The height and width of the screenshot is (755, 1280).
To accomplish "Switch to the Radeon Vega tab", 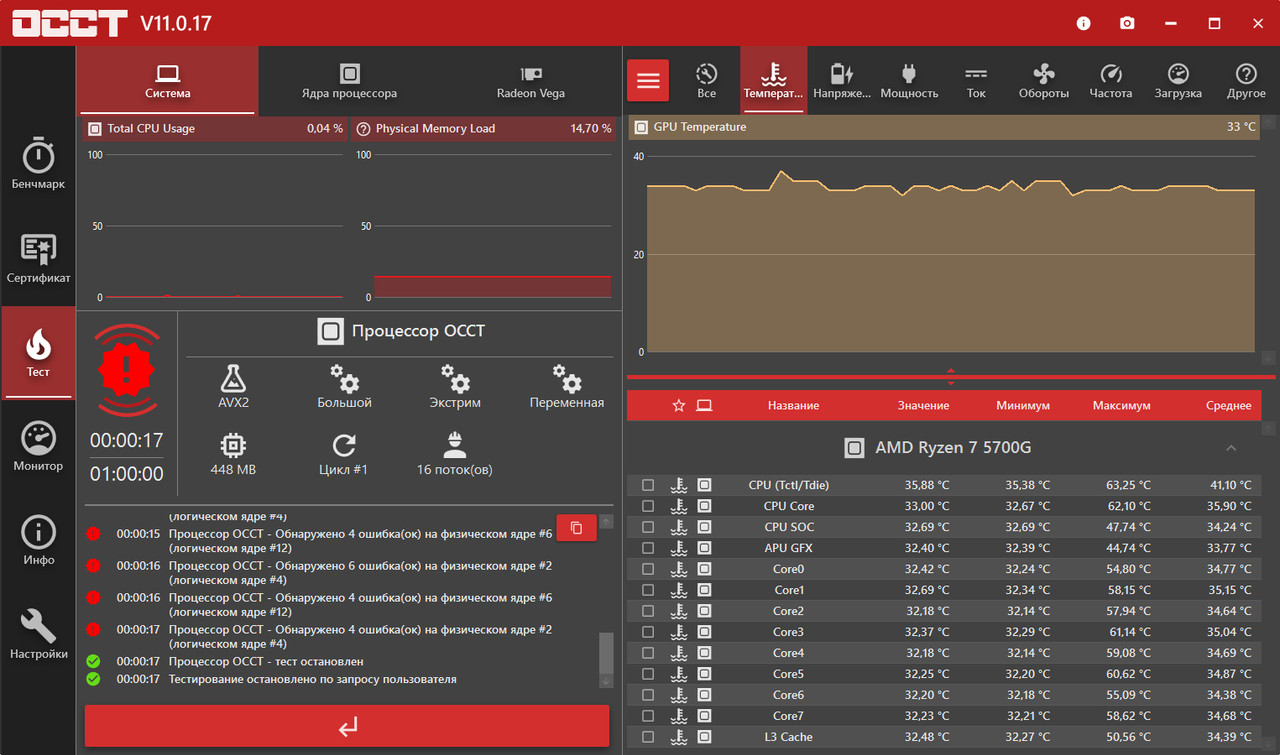I will tap(531, 80).
